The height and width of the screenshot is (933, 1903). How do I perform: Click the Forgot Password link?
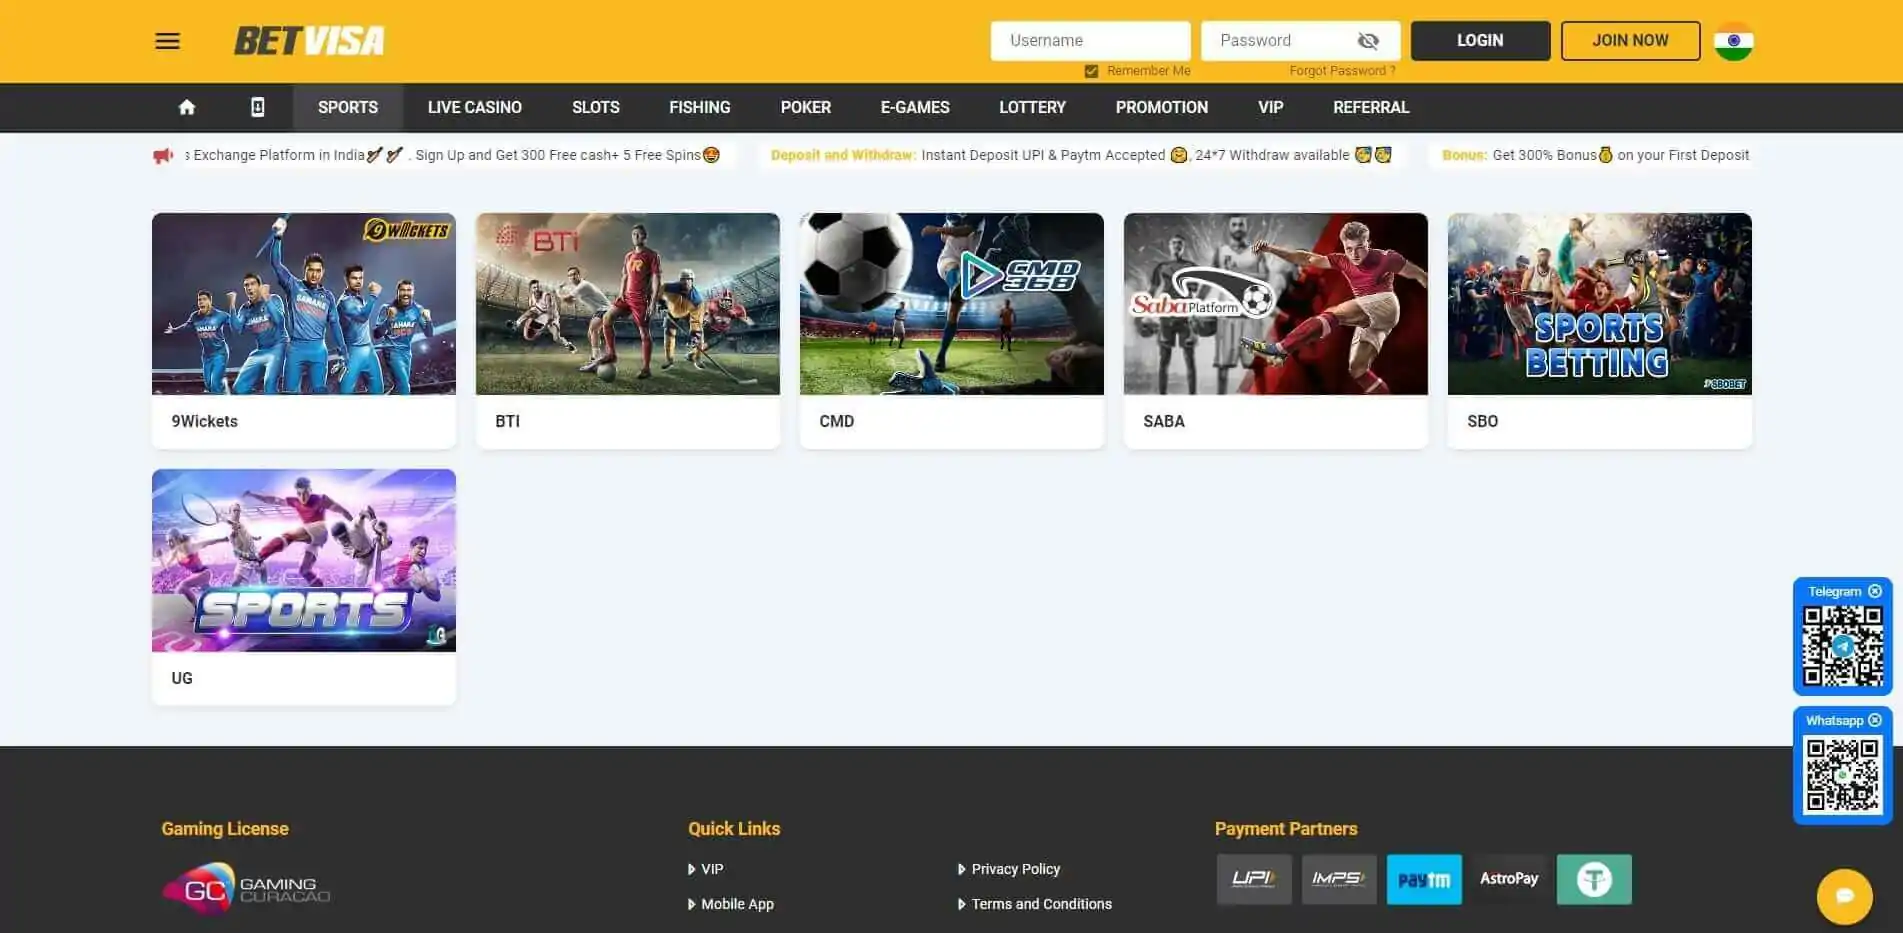[x=1342, y=71]
